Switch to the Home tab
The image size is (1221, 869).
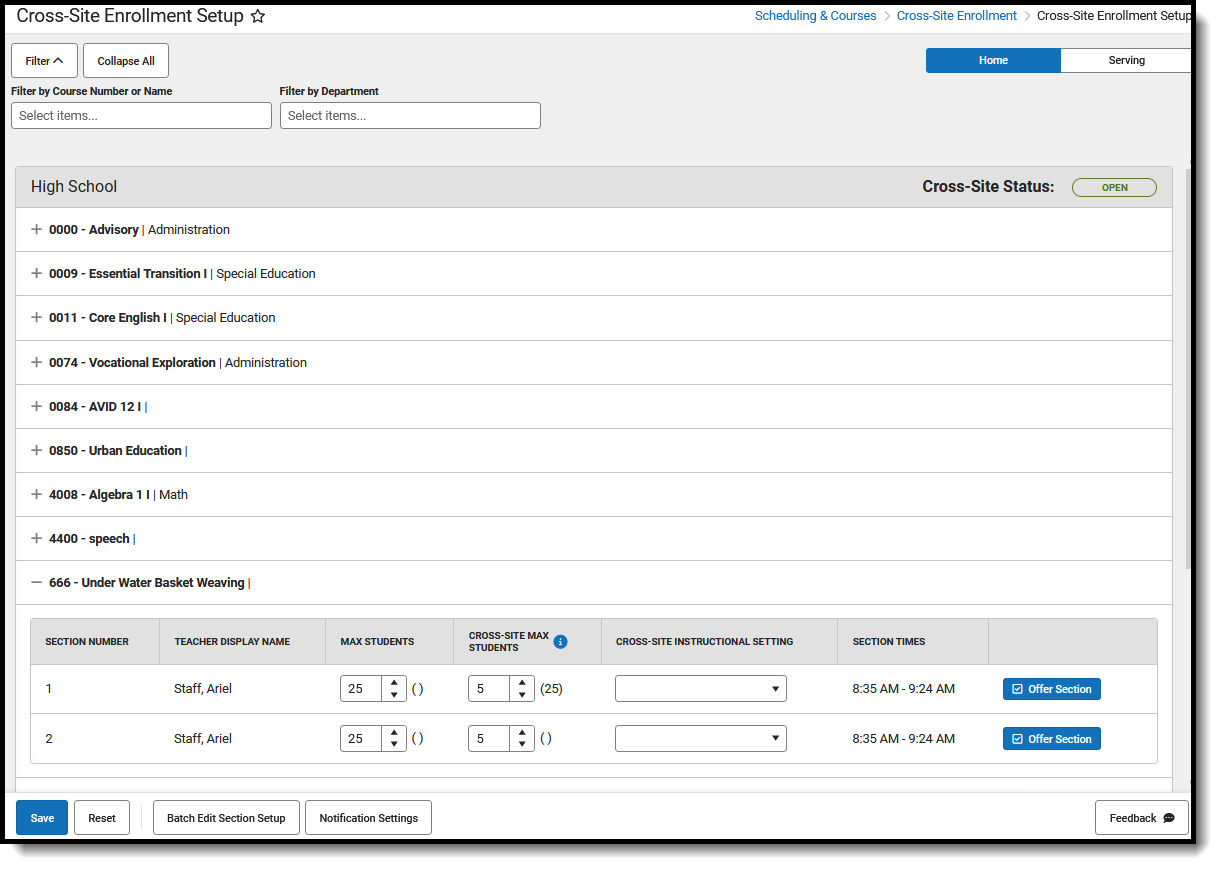click(x=993, y=60)
